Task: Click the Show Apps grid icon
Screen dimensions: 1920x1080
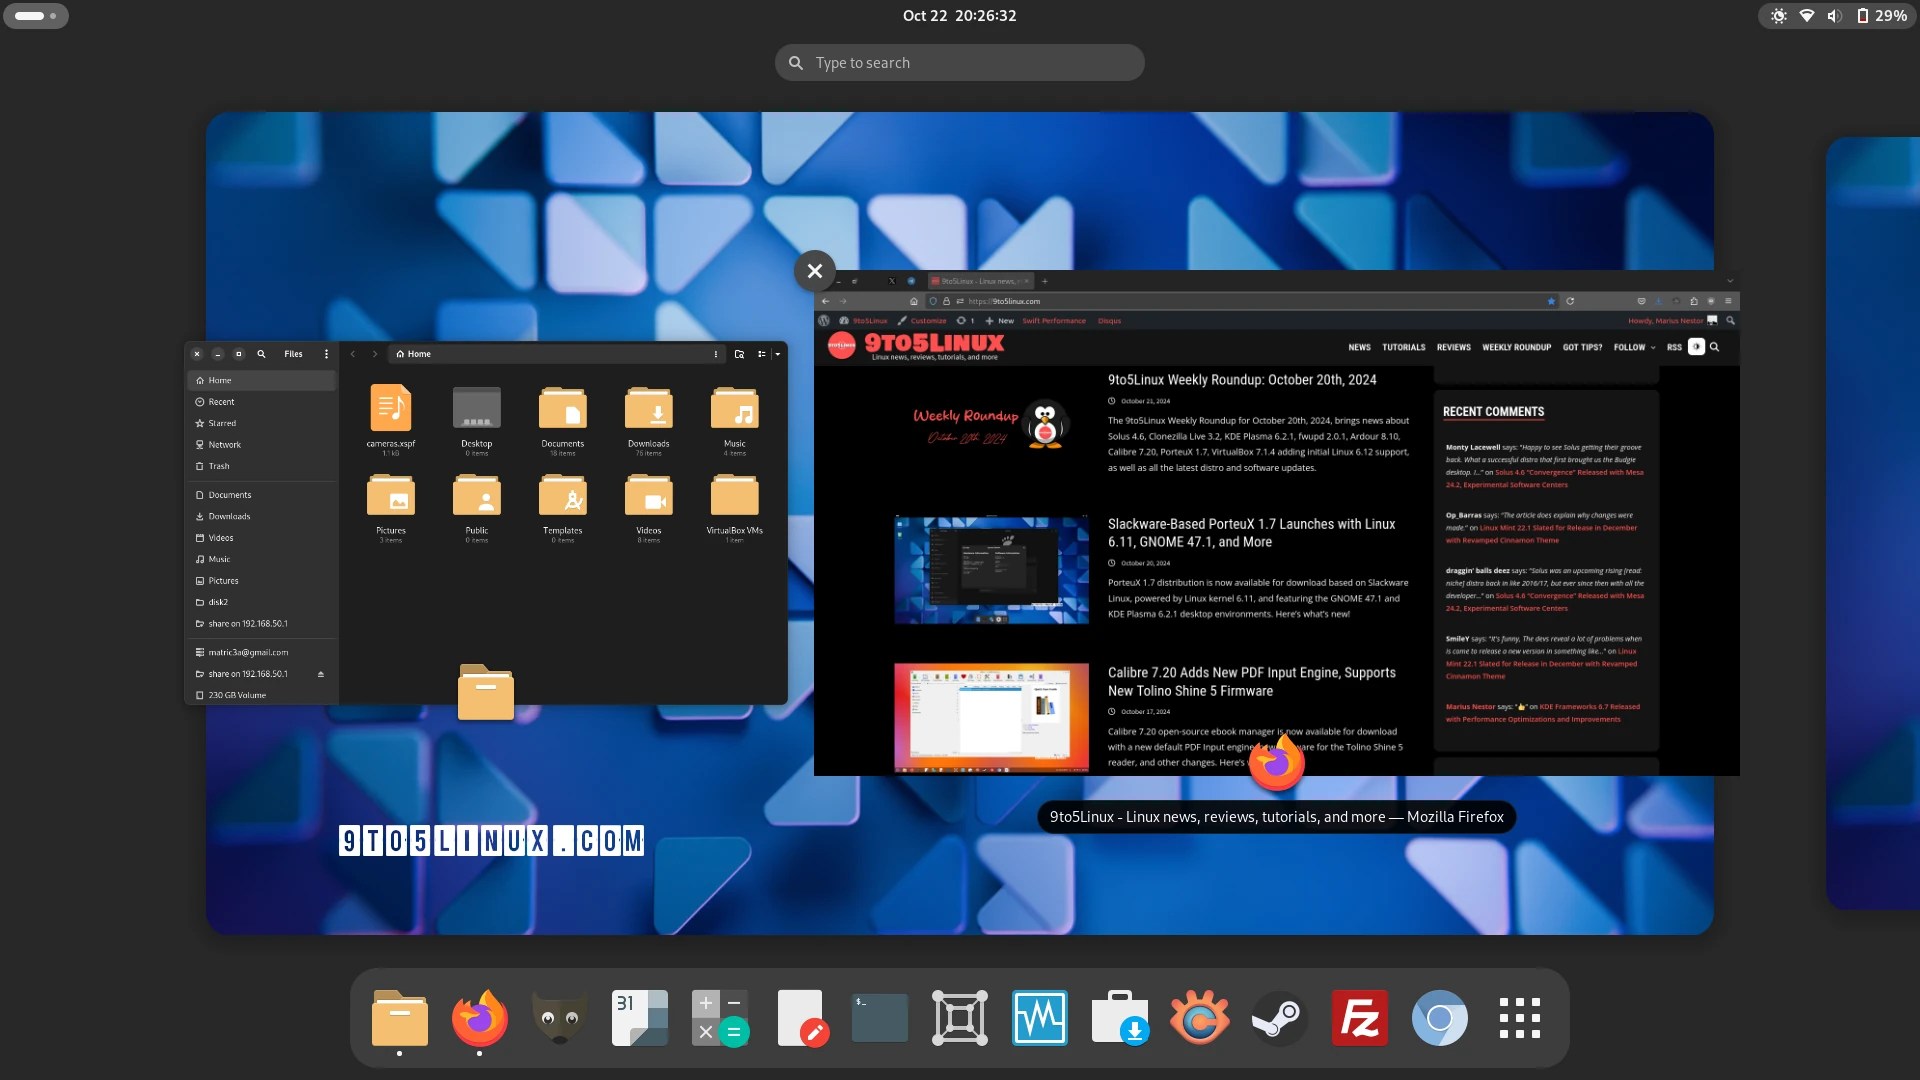Action: (1519, 1018)
